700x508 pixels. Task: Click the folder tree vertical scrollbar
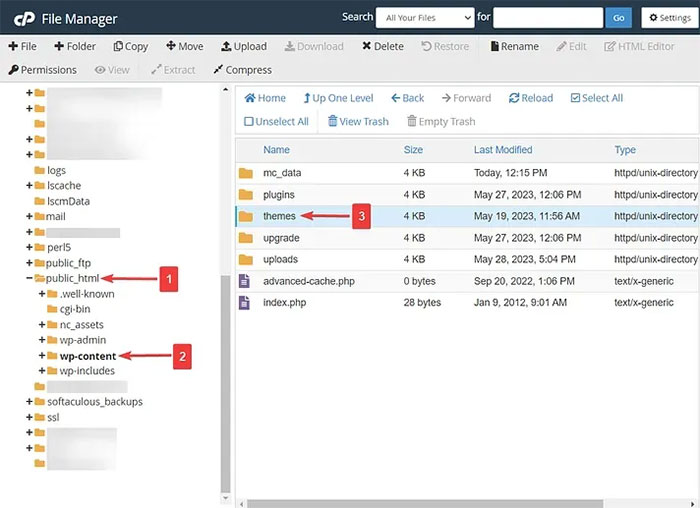coord(225,380)
